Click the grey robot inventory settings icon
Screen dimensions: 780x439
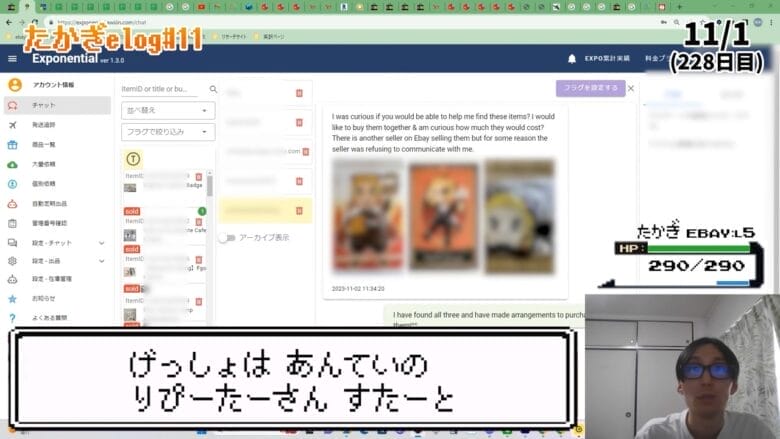click(13, 279)
